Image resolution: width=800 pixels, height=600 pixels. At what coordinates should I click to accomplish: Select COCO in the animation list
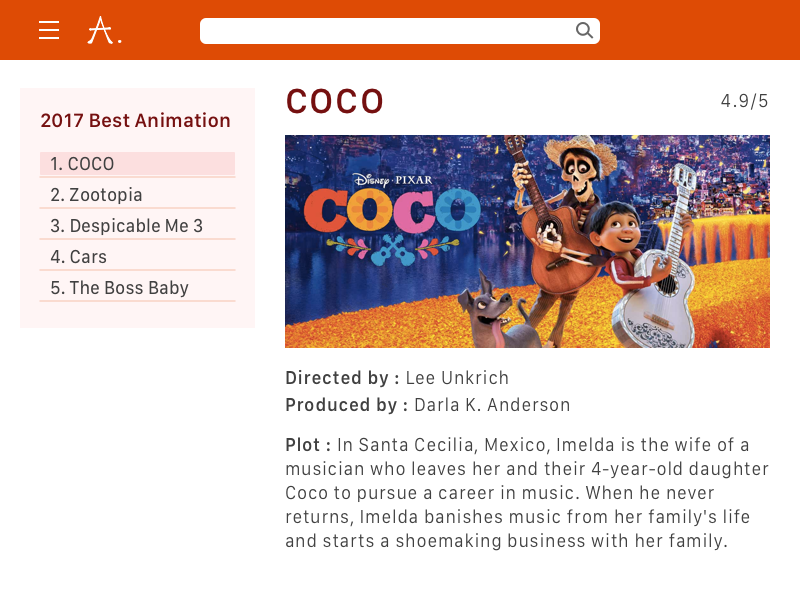tap(137, 164)
